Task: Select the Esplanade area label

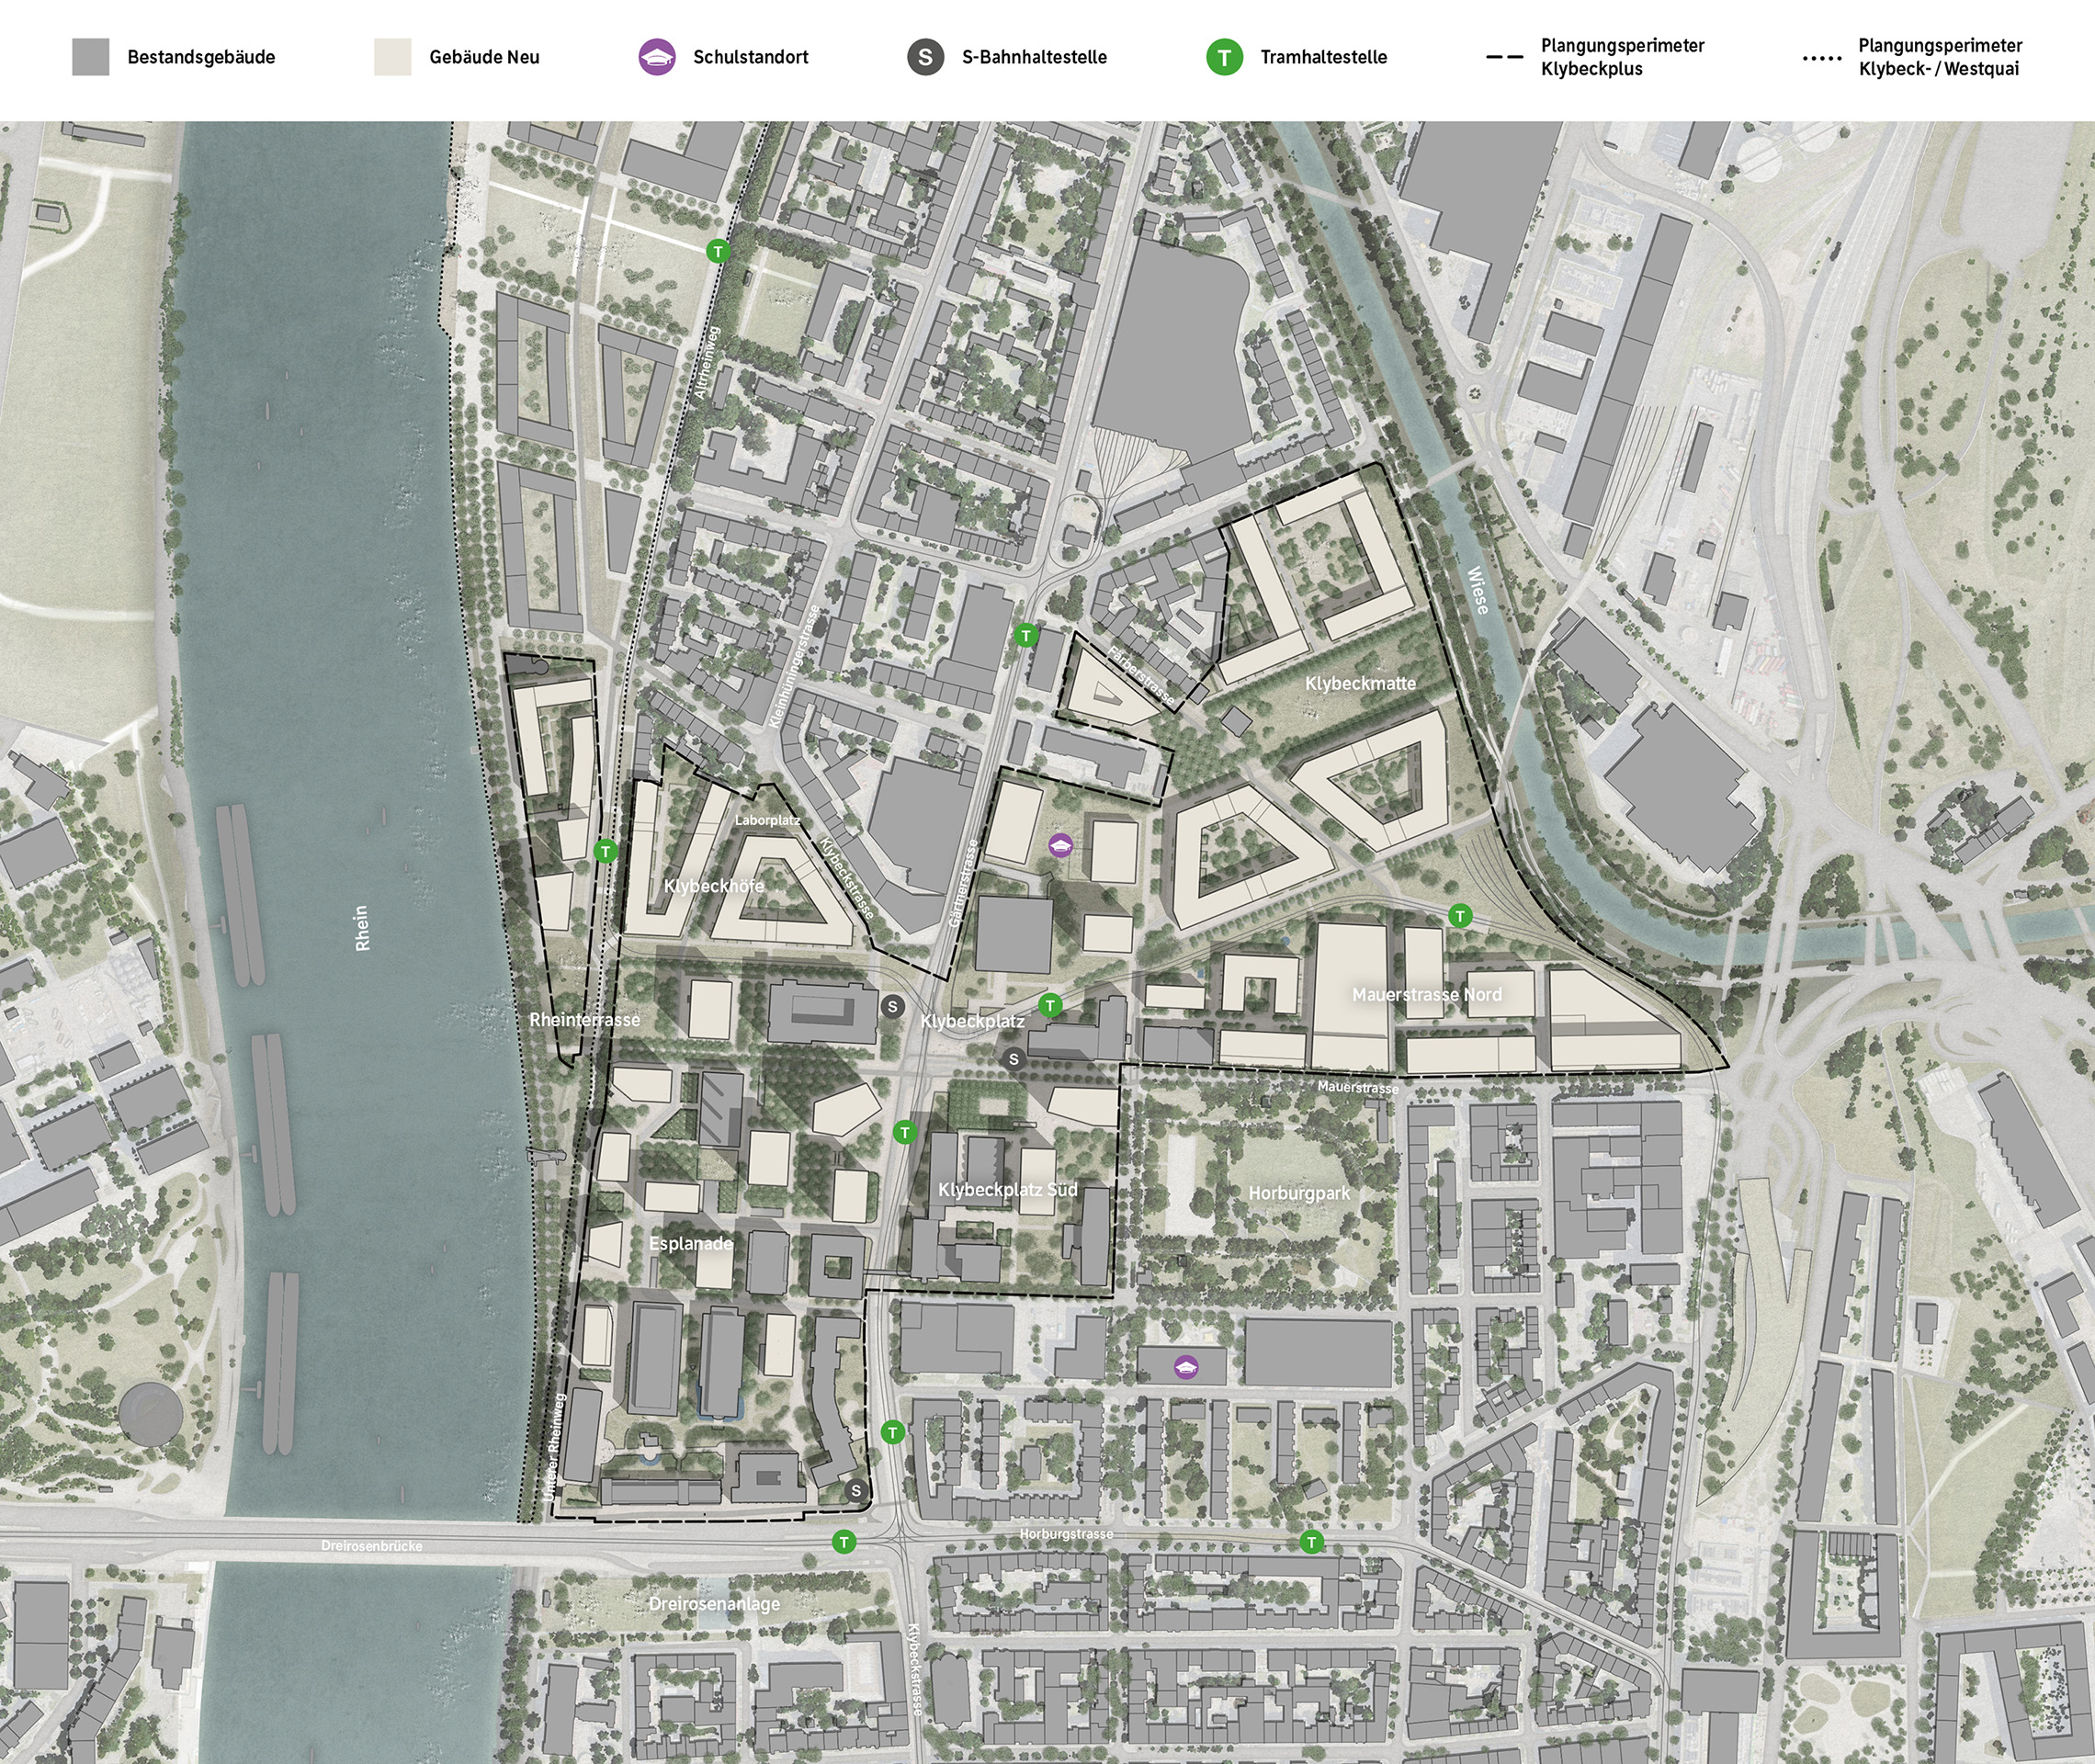Action: 690,1243
